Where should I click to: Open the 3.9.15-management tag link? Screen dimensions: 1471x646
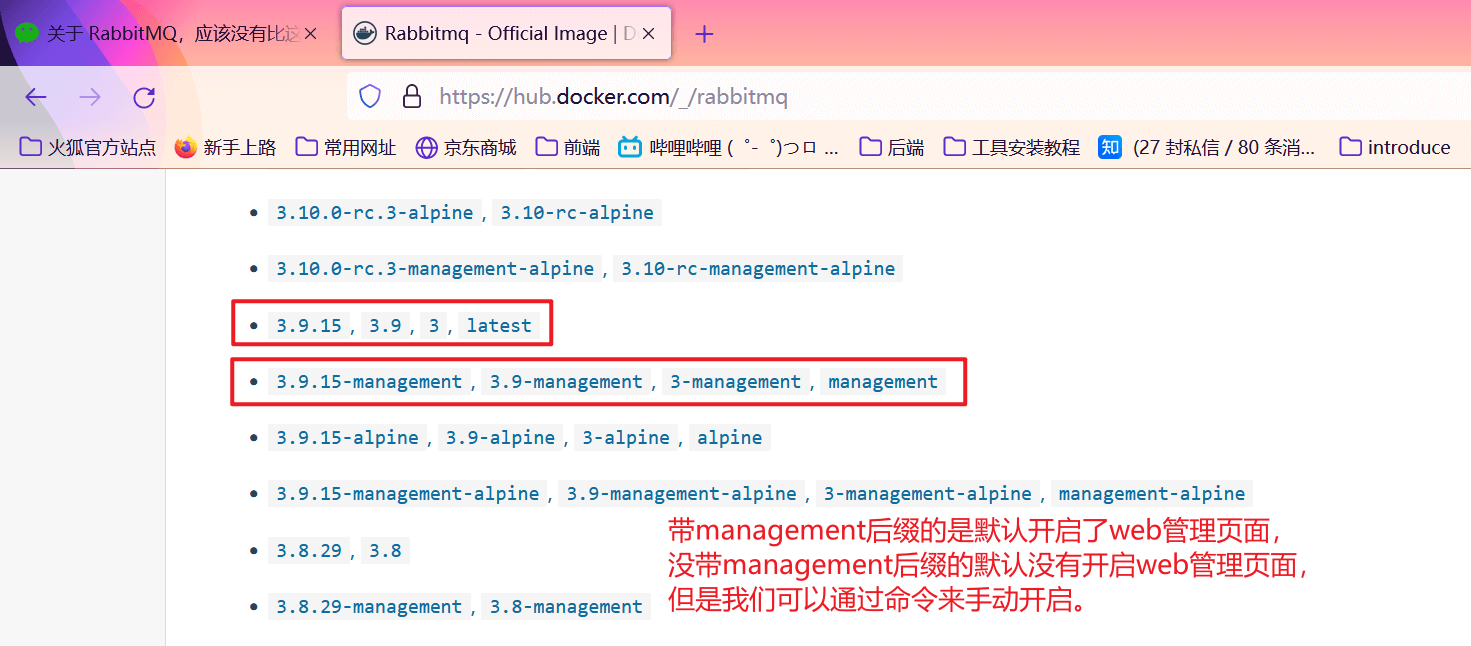click(369, 381)
